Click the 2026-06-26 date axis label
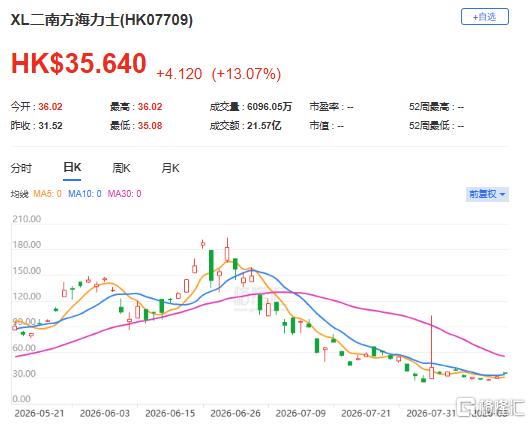The height and width of the screenshot is (424, 531). (x=235, y=413)
